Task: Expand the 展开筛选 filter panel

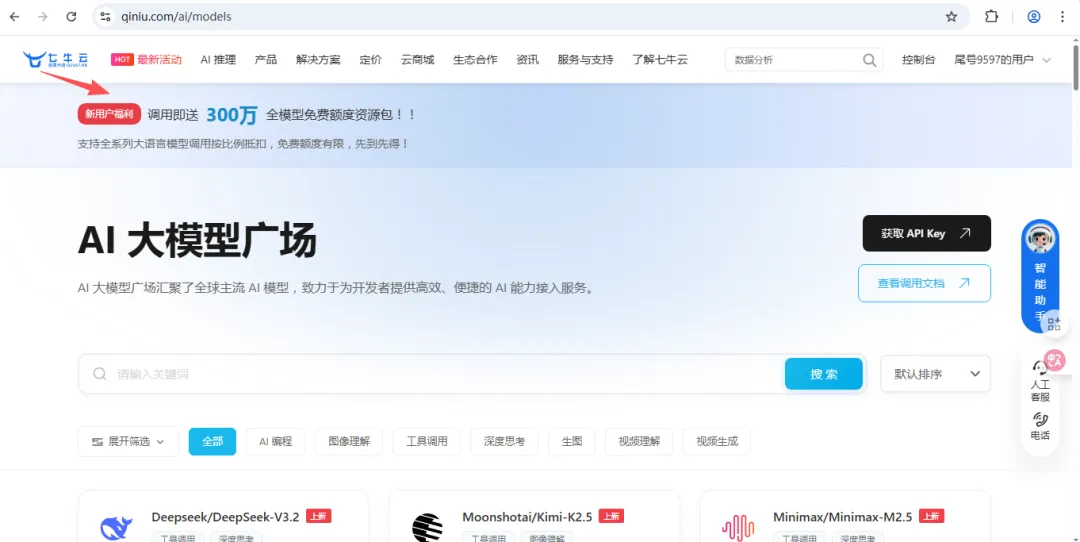Action: [128, 441]
